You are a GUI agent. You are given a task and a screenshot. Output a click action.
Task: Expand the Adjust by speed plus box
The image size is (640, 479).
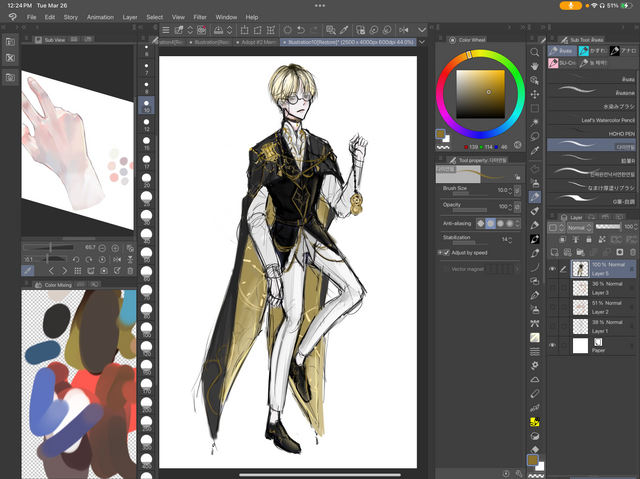point(440,253)
